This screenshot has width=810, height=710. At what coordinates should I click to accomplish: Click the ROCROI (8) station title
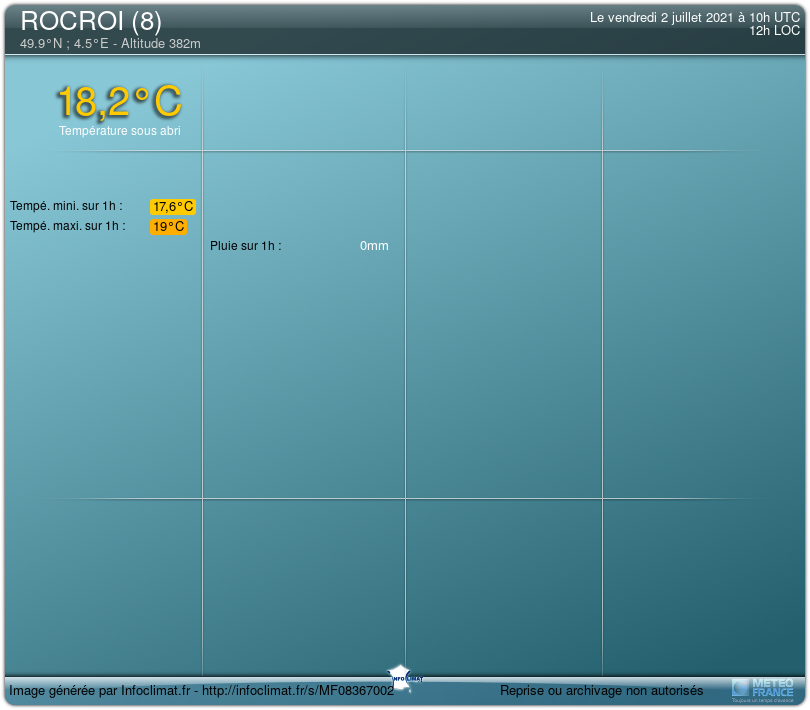pos(91,21)
